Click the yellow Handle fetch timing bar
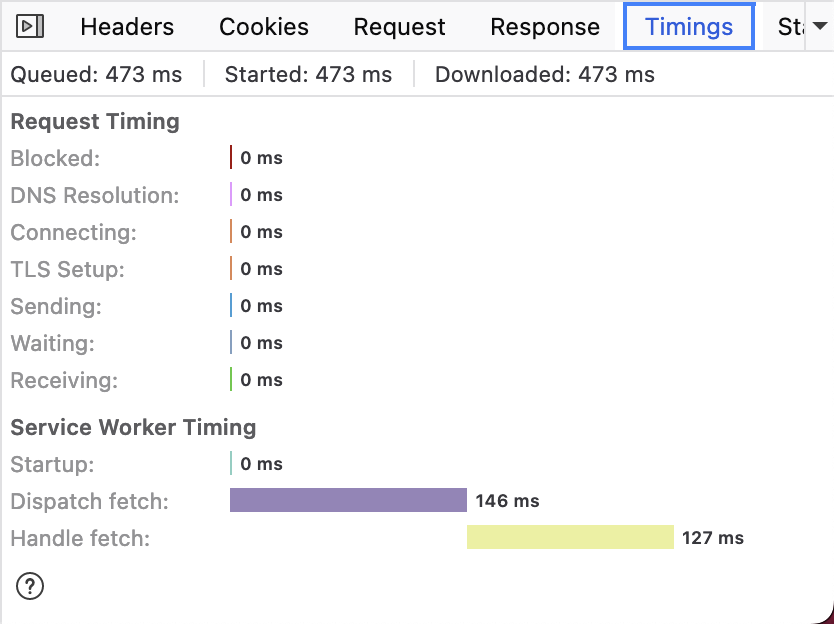This screenshot has width=834, height=624. 570,537
